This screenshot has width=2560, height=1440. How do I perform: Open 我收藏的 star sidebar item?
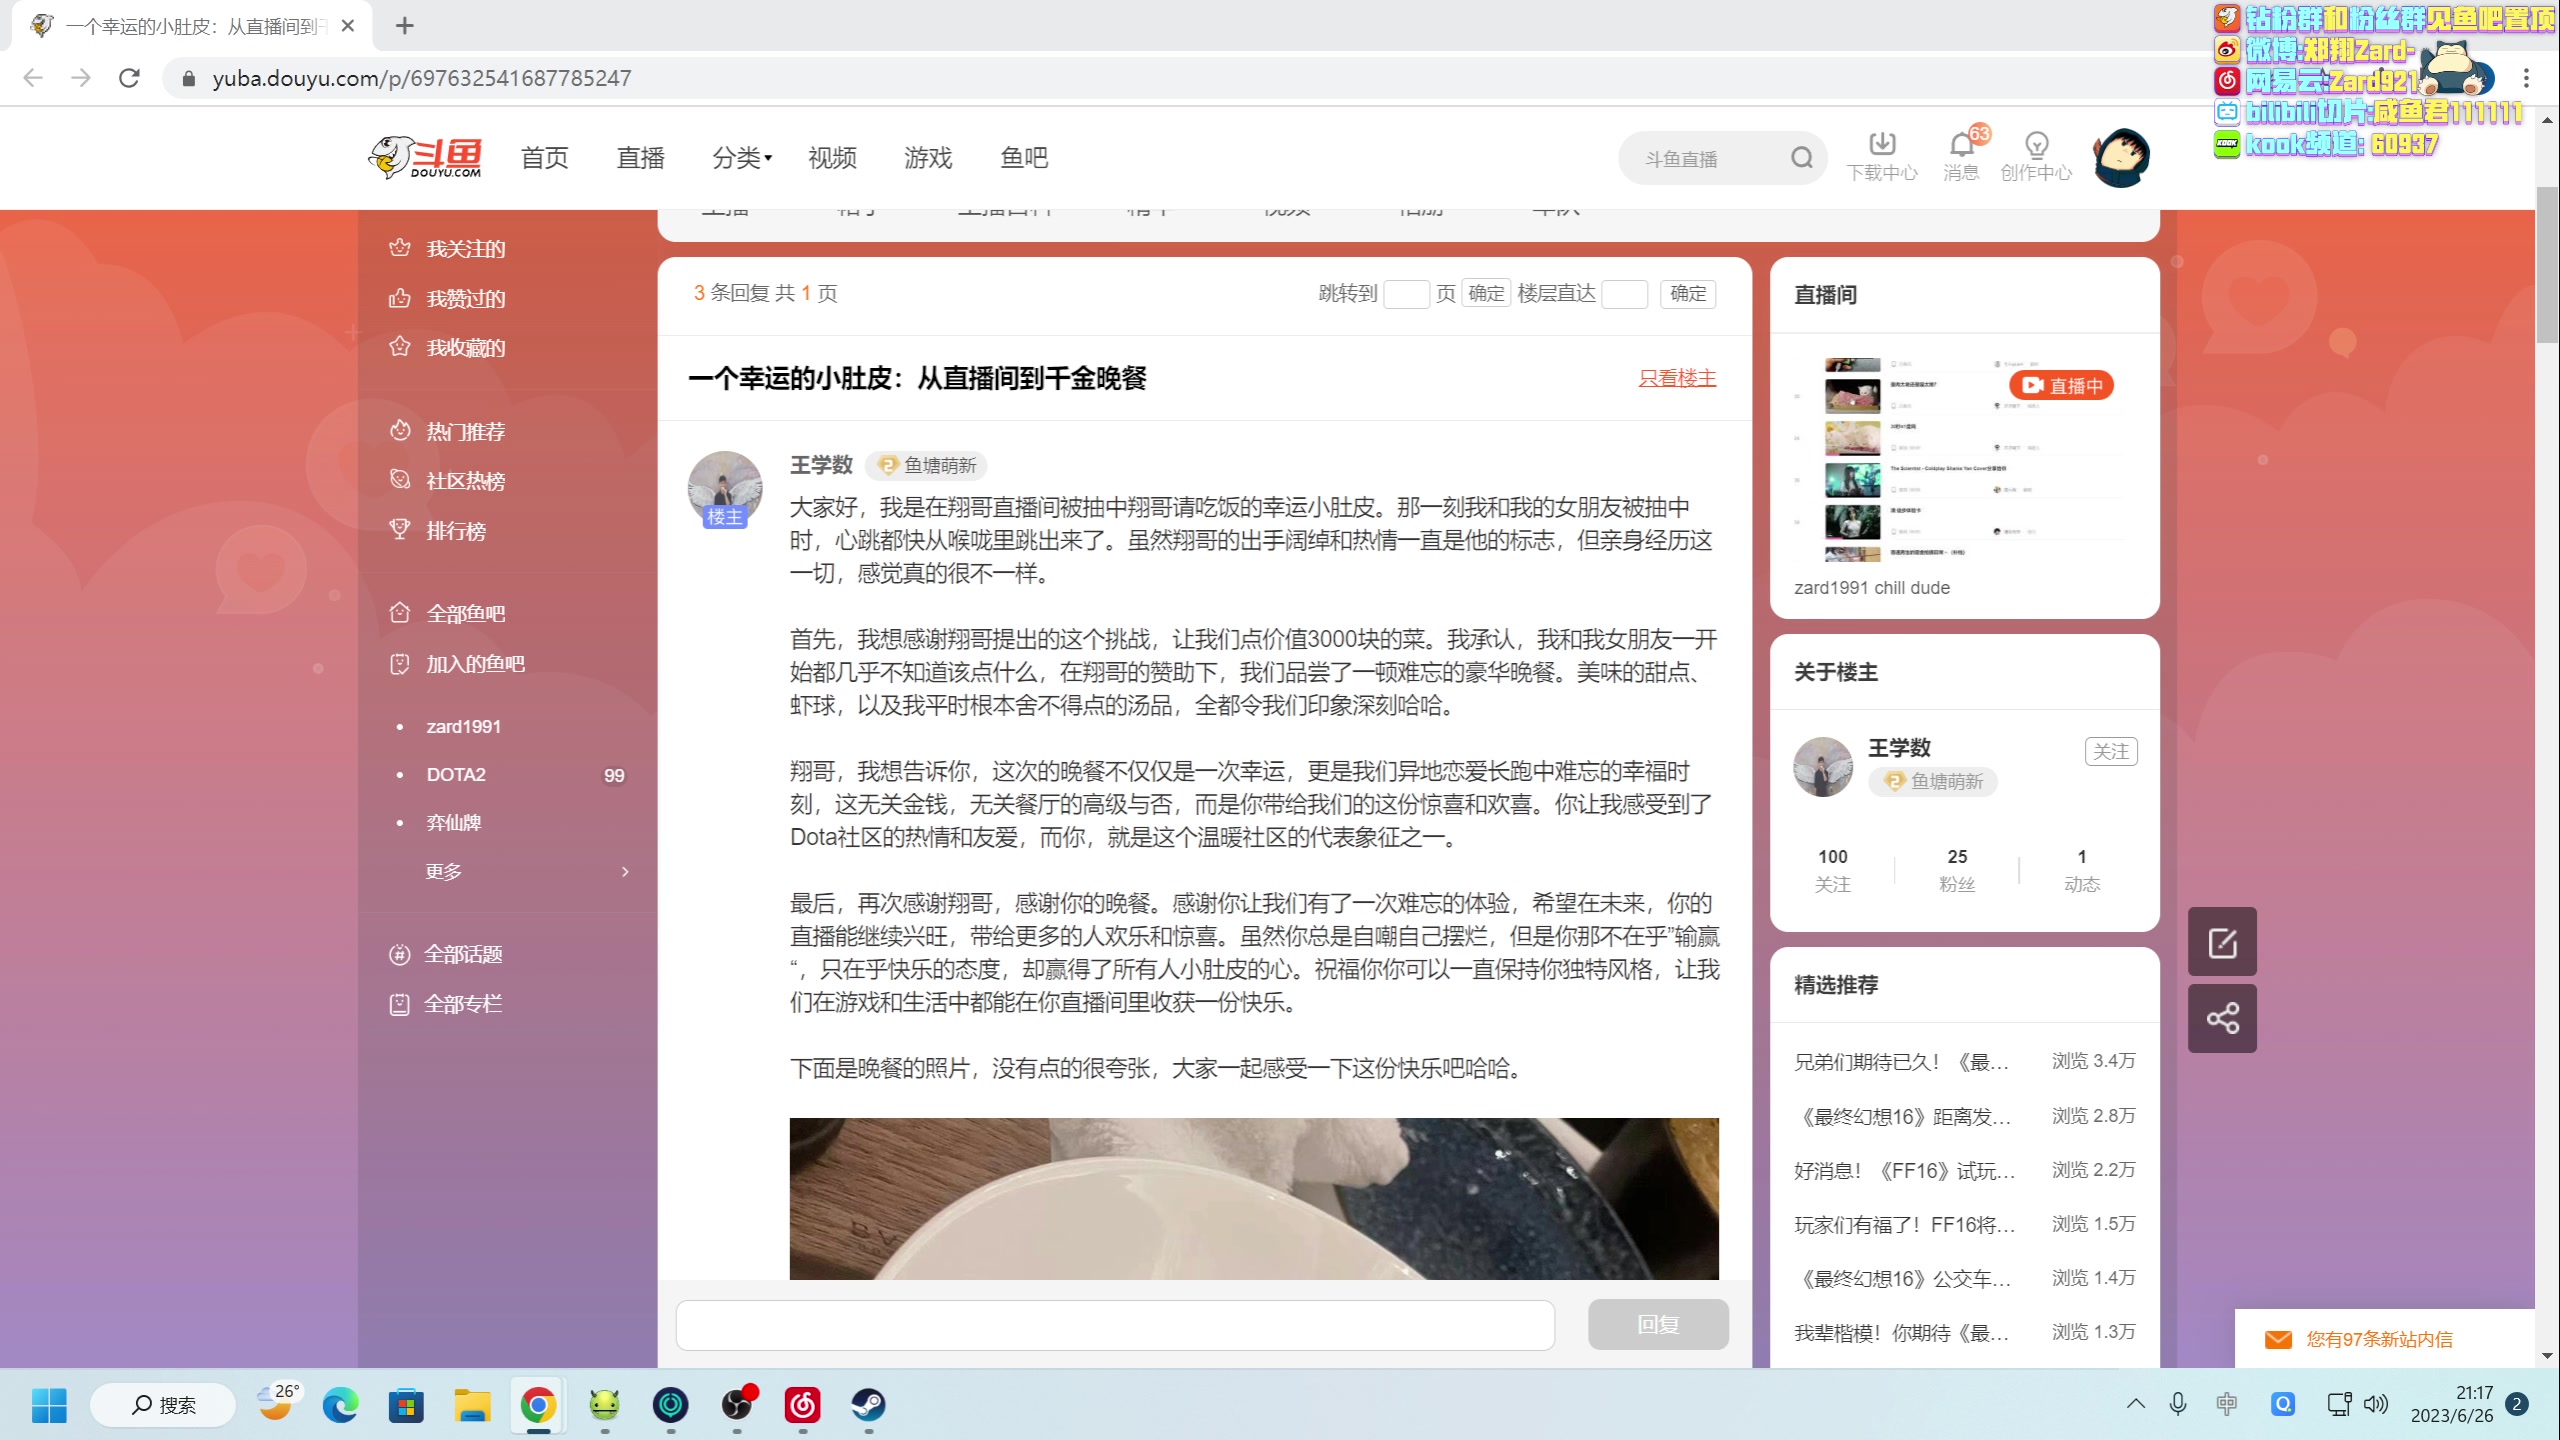(465, 348)
